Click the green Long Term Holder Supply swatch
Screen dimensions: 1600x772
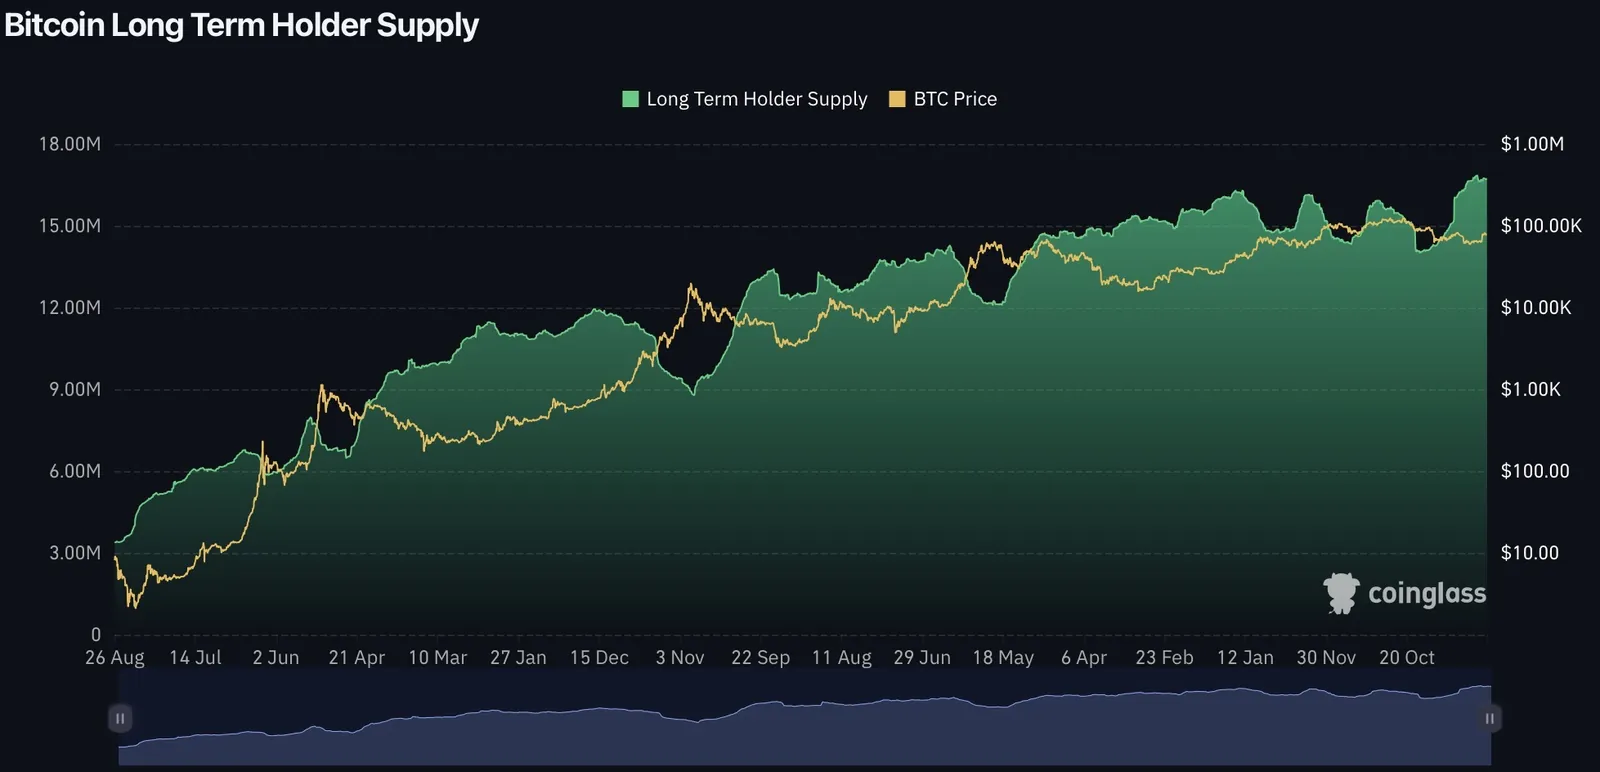pos(630,99)
